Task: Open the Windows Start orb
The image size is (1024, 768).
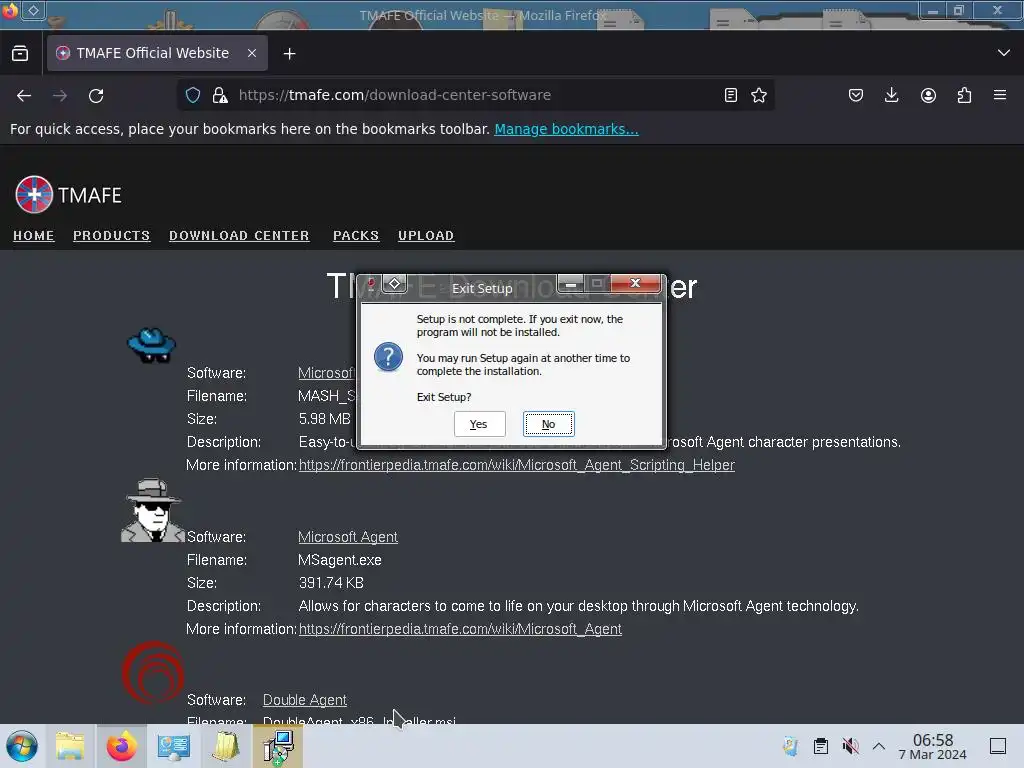Action: pyautogui.click(x=22, y=746)
